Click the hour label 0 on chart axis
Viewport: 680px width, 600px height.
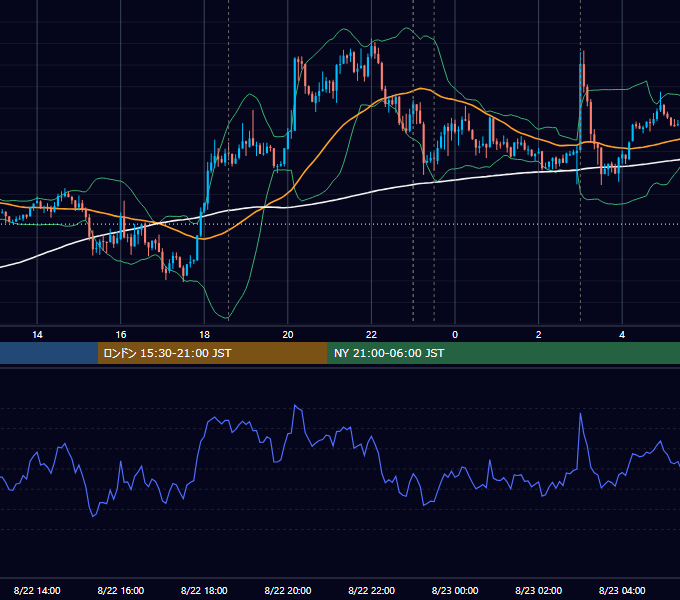(x=455, y=335)
